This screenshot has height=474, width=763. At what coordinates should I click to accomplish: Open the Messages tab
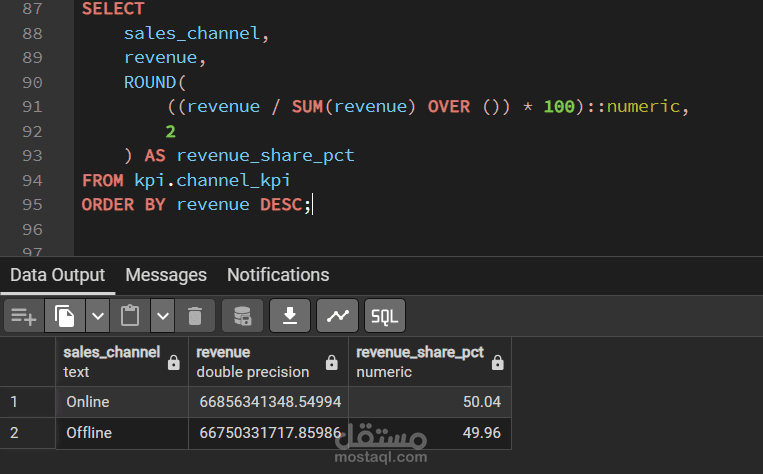(166, 275)
